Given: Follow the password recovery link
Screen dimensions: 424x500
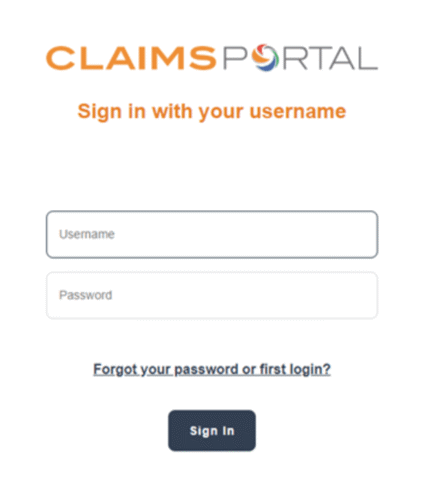Looking at the screenshot, I should click(212, 370).
